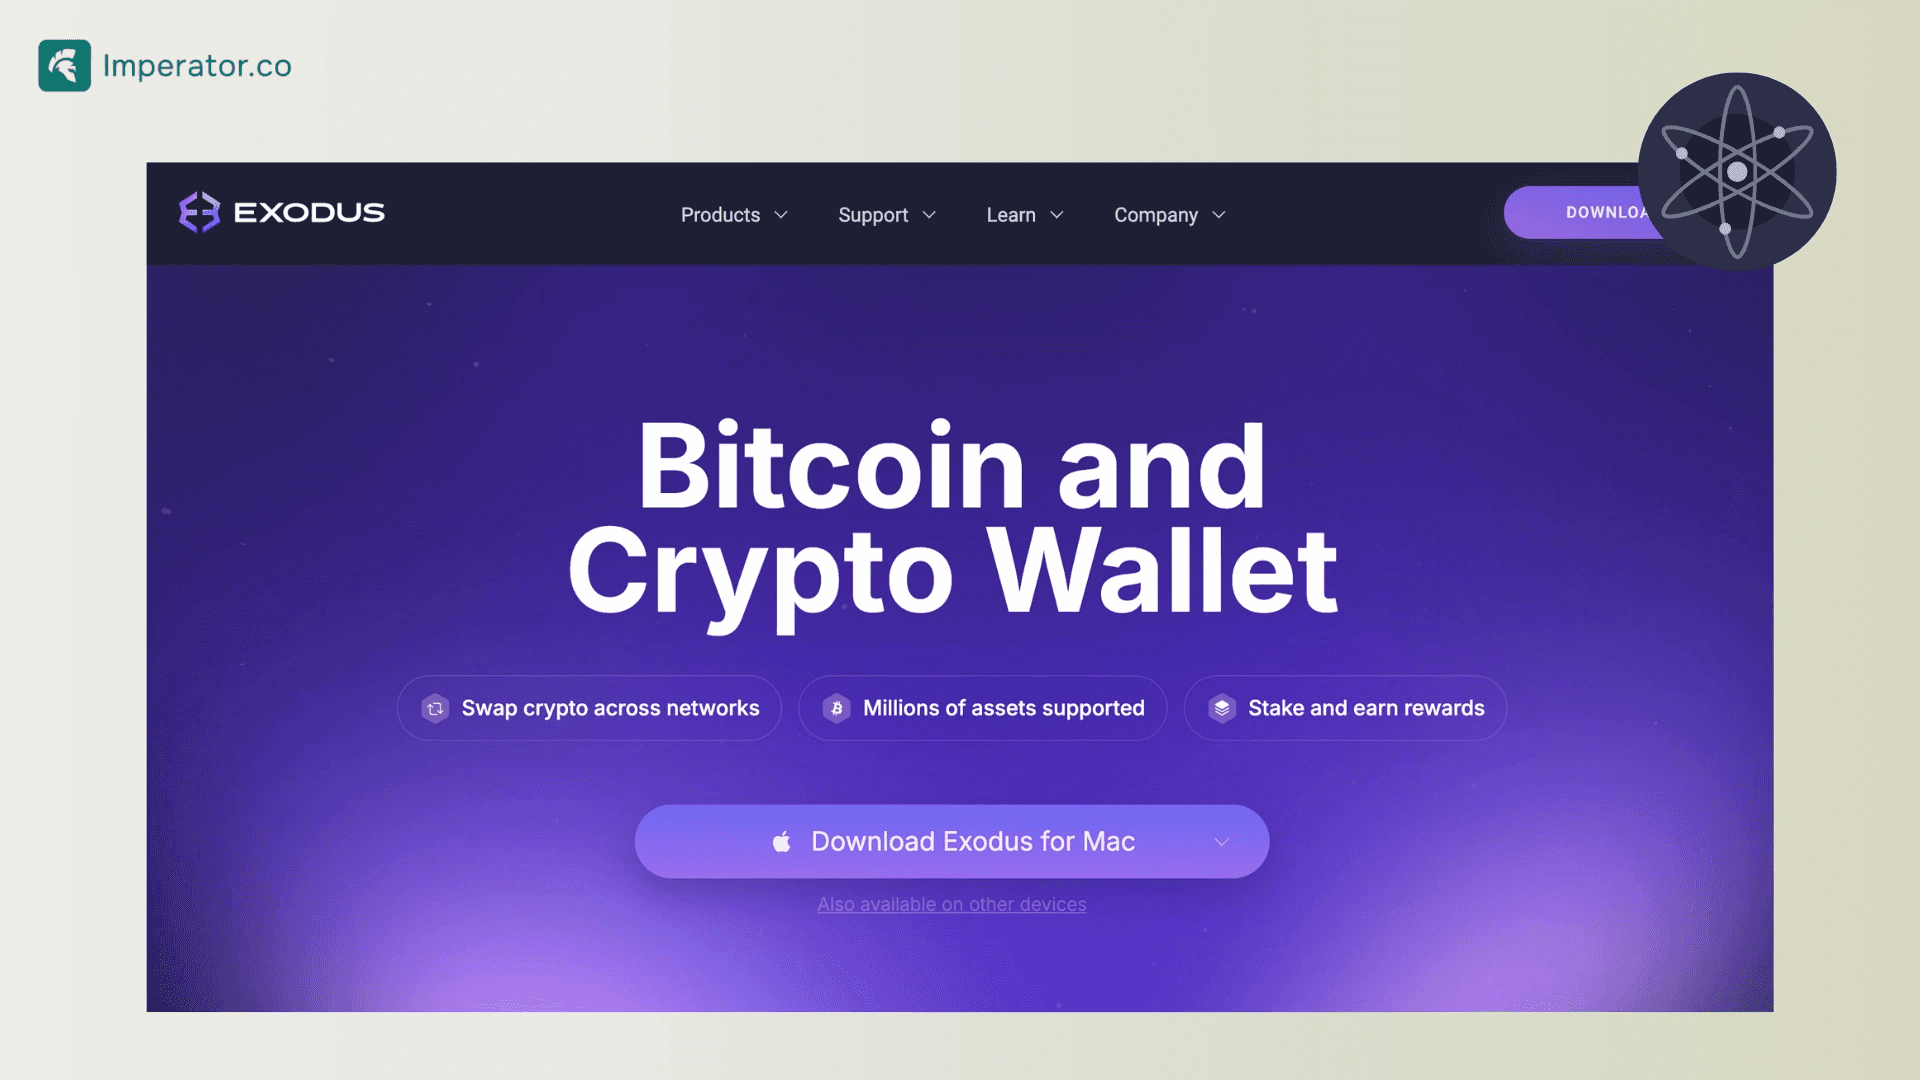The height and width of the screenshot is (1080, 1920).
Task: Expand the Download Exodus chevron arrow
Action: pyautogui.click(x=1221, y=841)
